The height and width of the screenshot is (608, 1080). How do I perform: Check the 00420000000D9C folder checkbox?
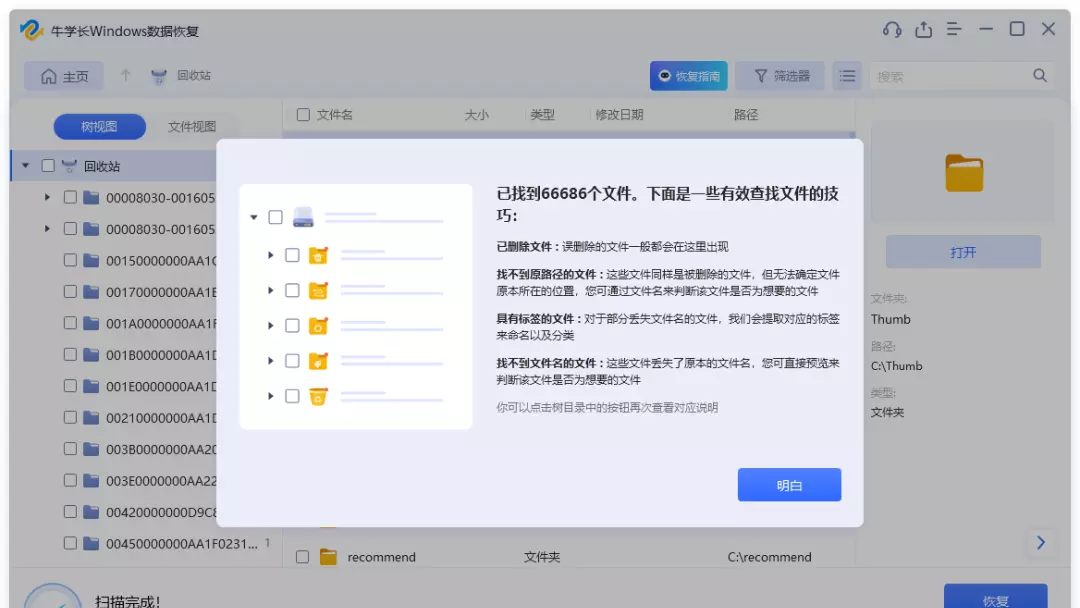pyautogui.click(x=70, y=512)
